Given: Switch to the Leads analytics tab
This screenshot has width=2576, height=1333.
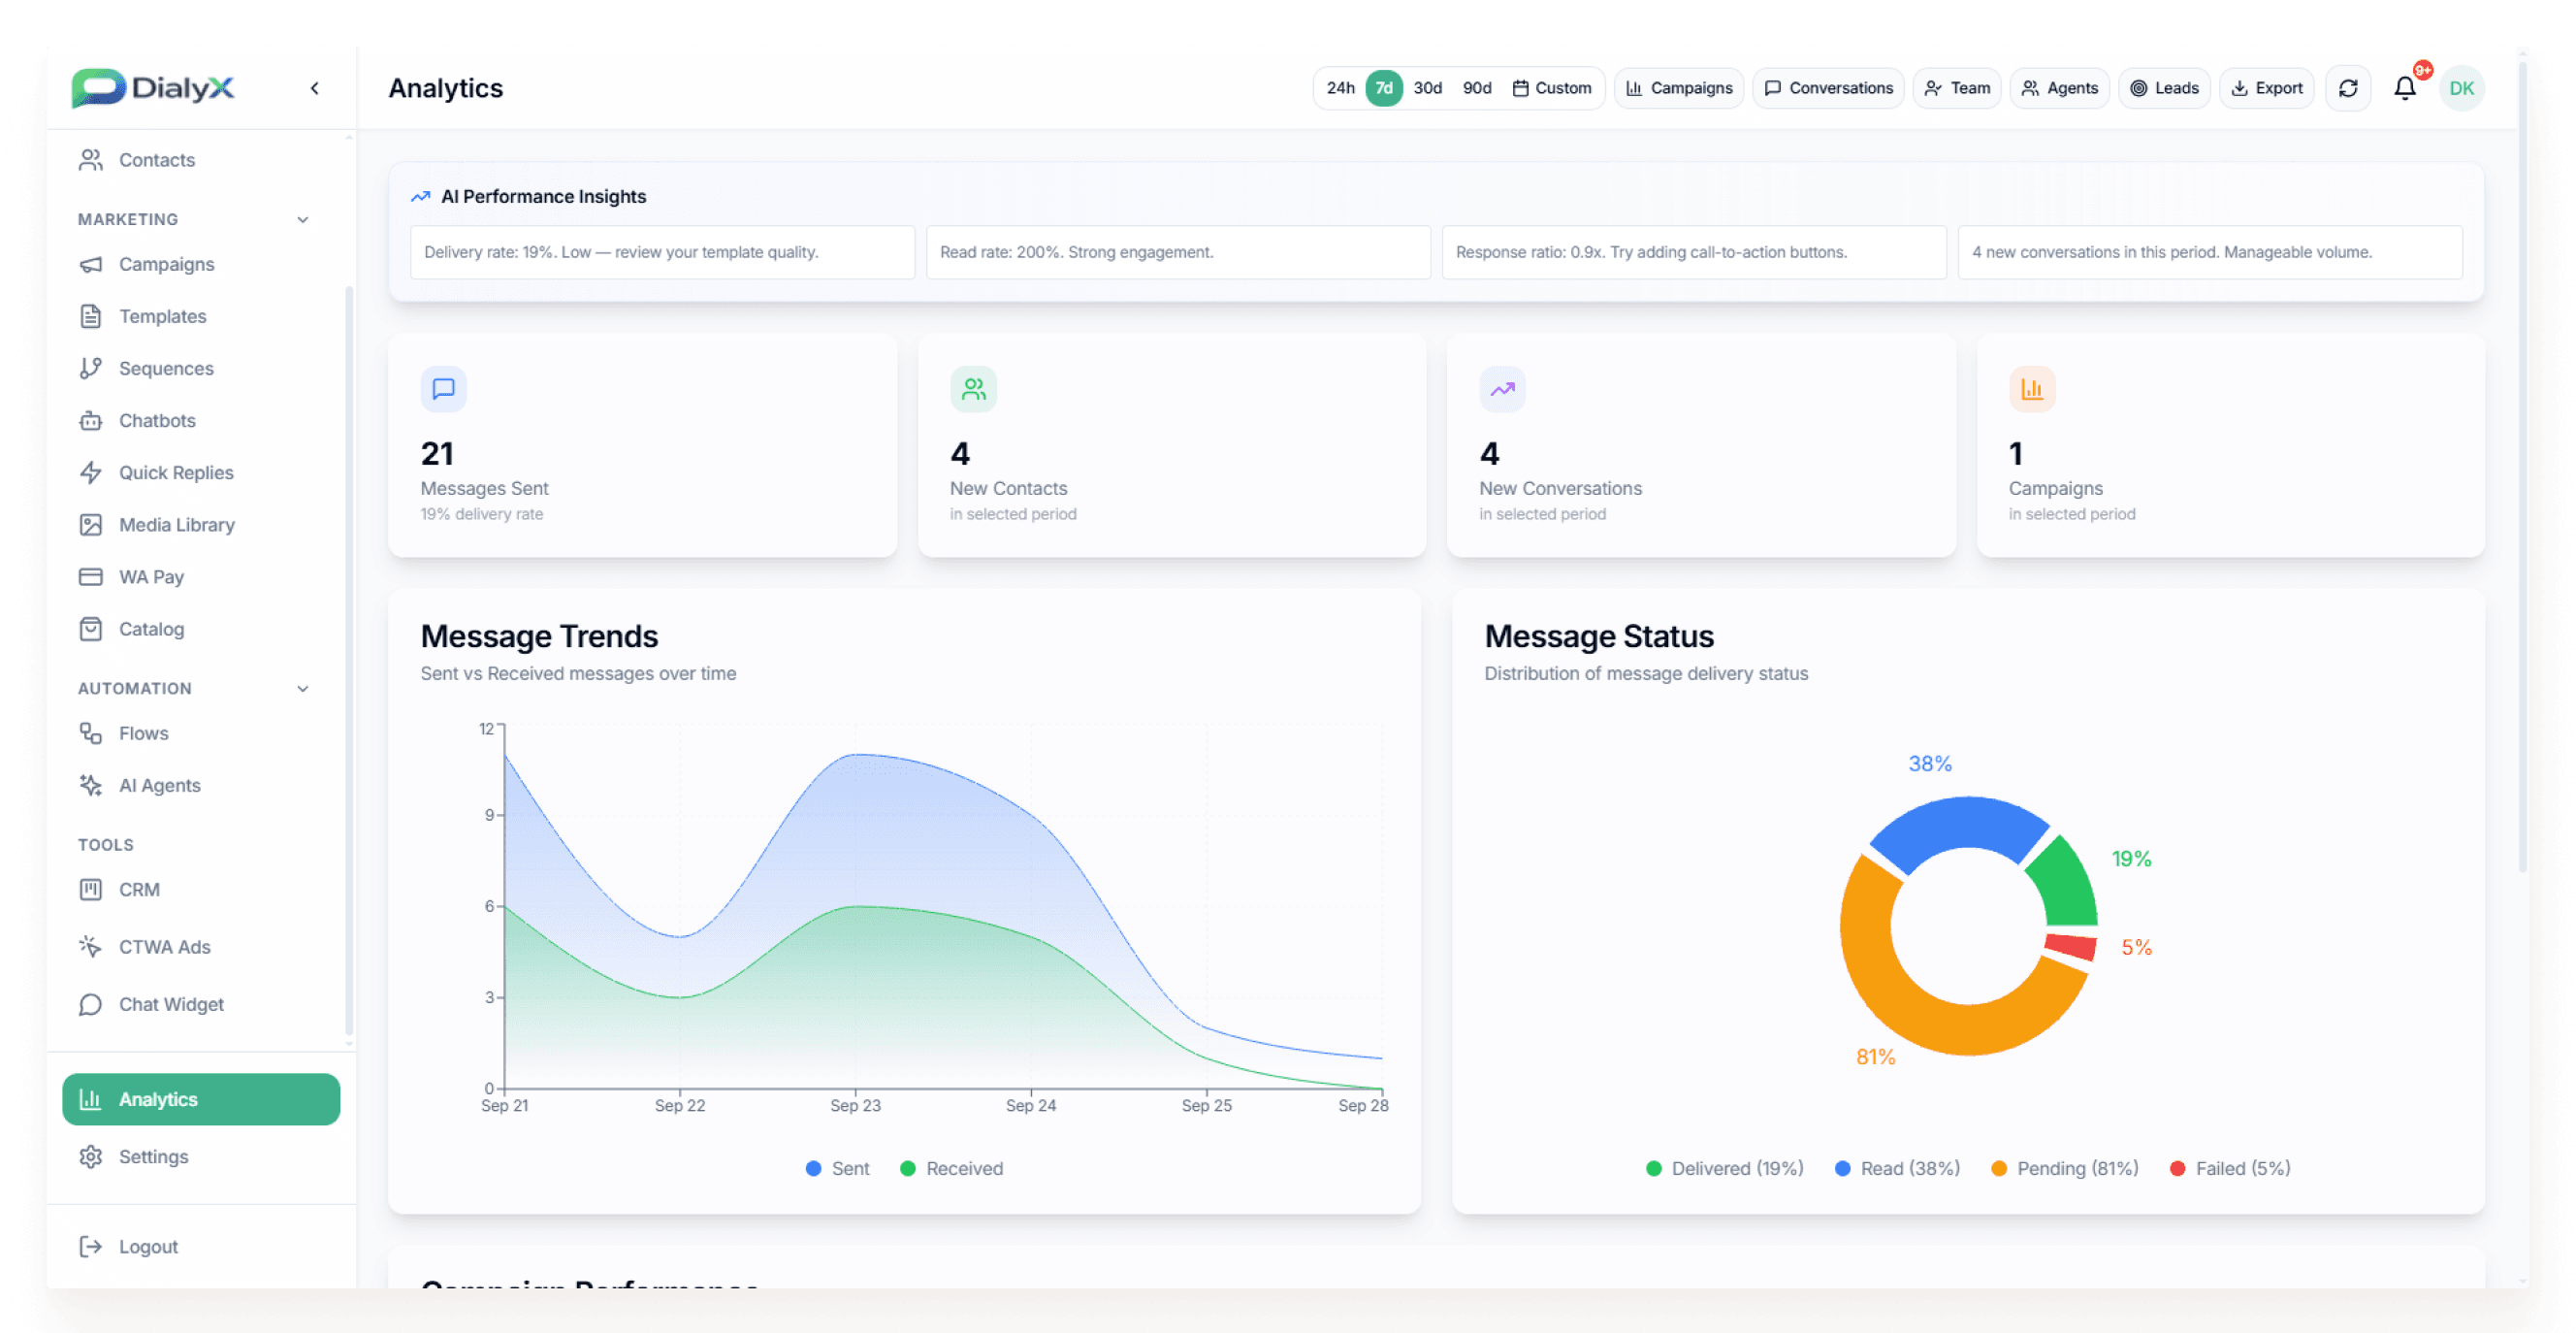Looking at the screenshot, I should (2163, 88).
